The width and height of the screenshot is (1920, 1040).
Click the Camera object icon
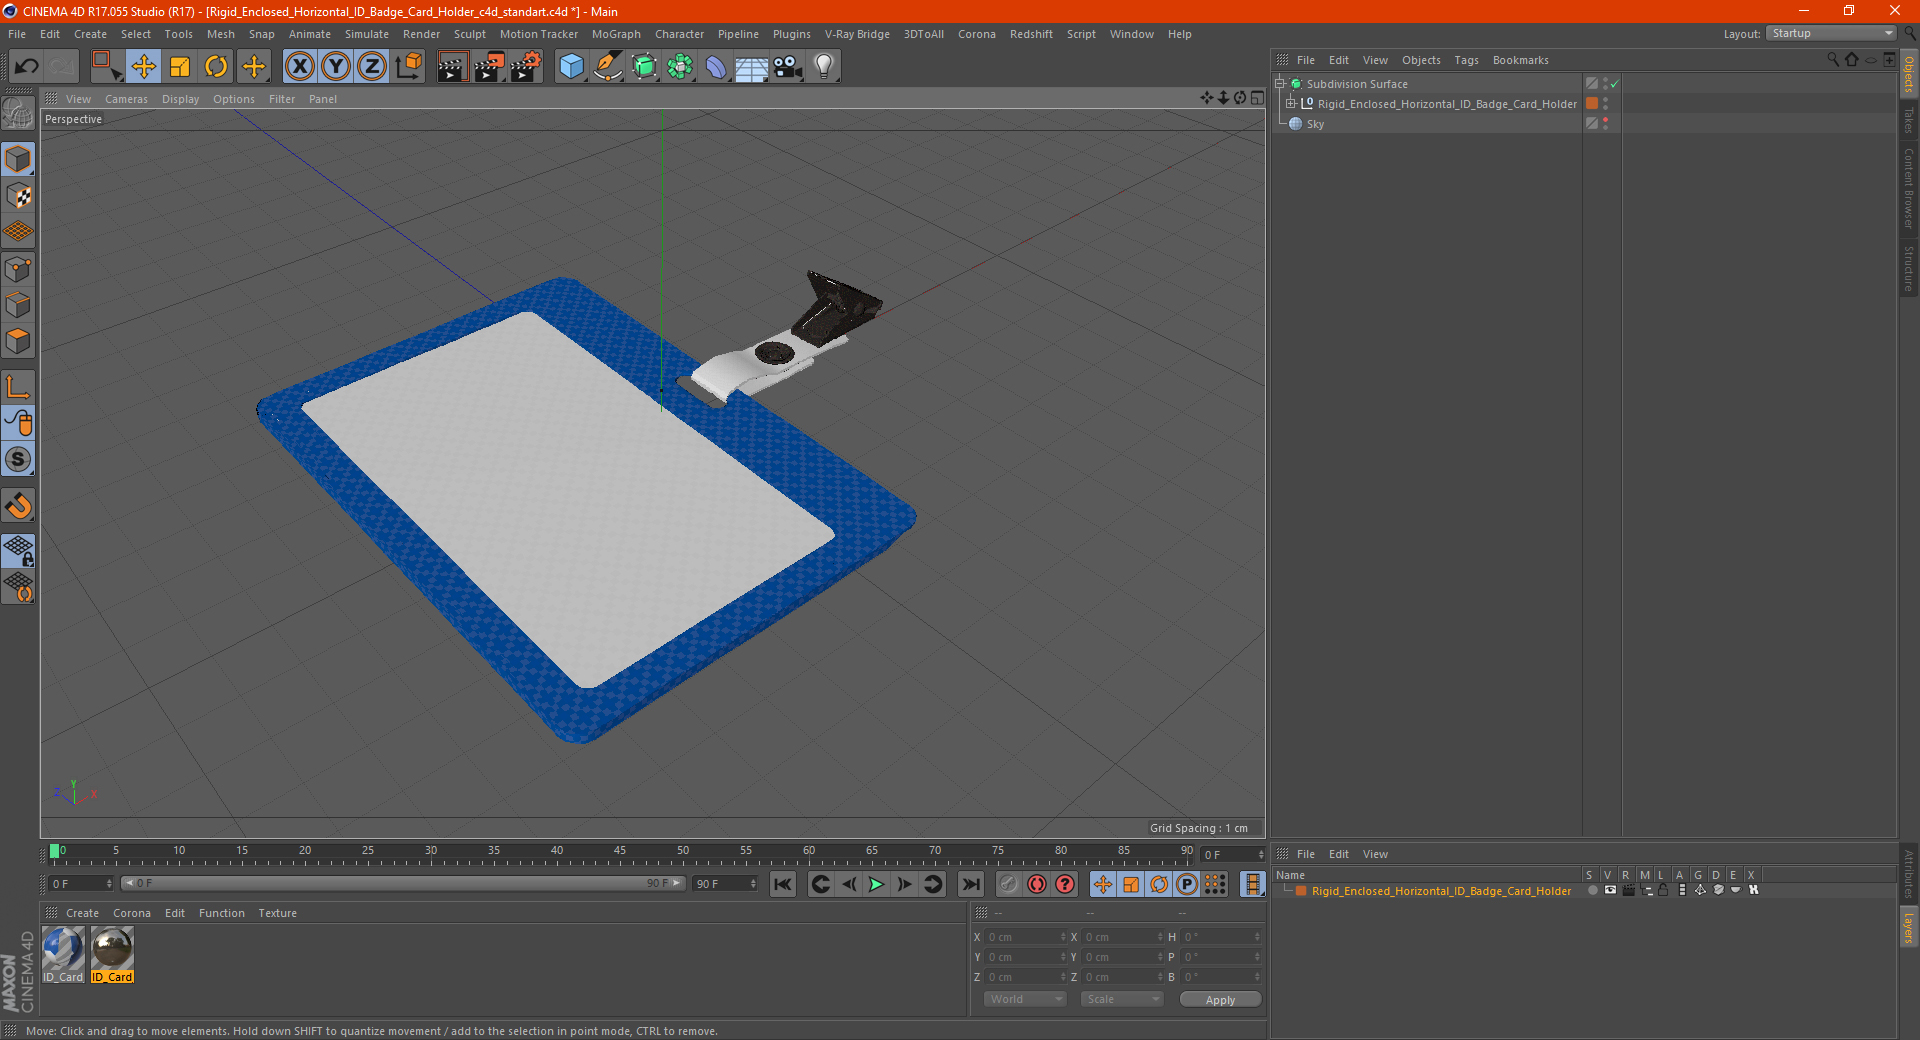click(x=788, y=67)
